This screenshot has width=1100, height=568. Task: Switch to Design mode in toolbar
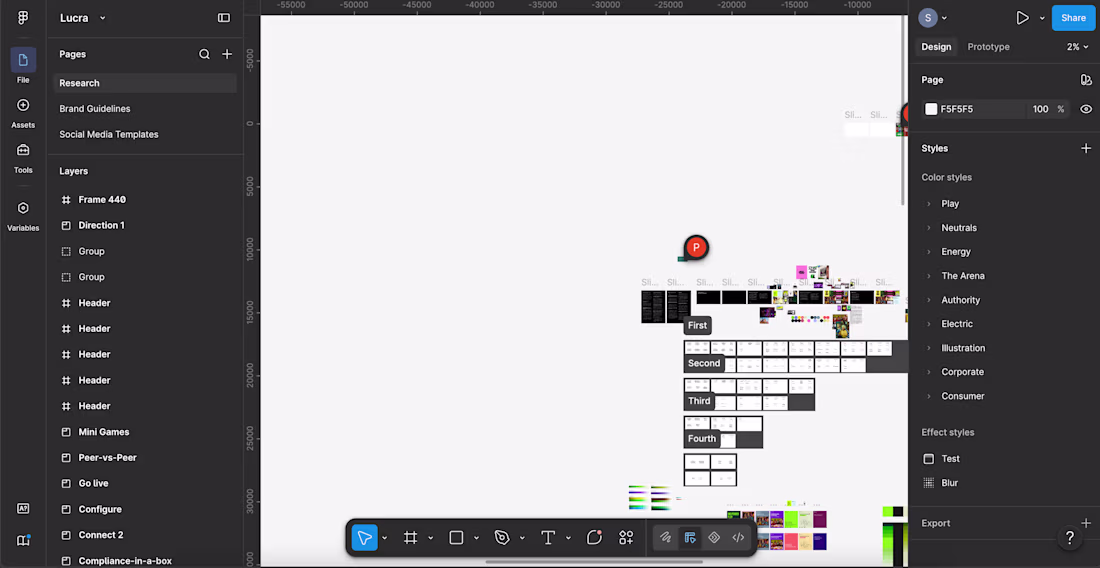coord(690,538)
